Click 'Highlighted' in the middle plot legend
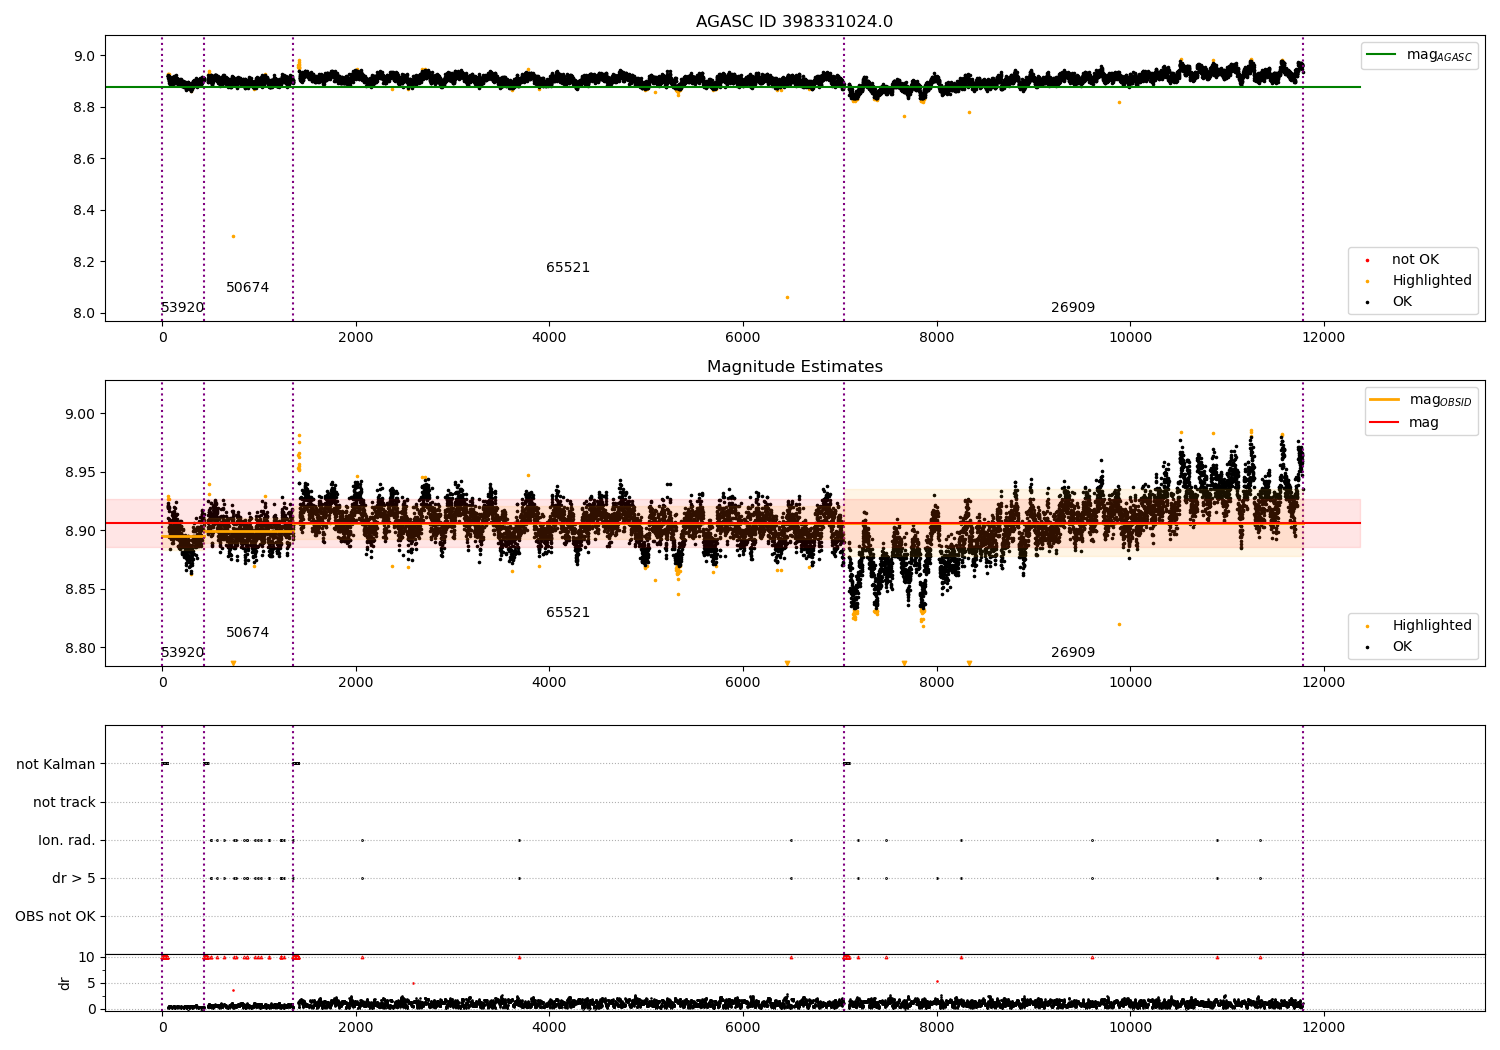Screen dimensions: 1500x1050 pos(1420,626)
